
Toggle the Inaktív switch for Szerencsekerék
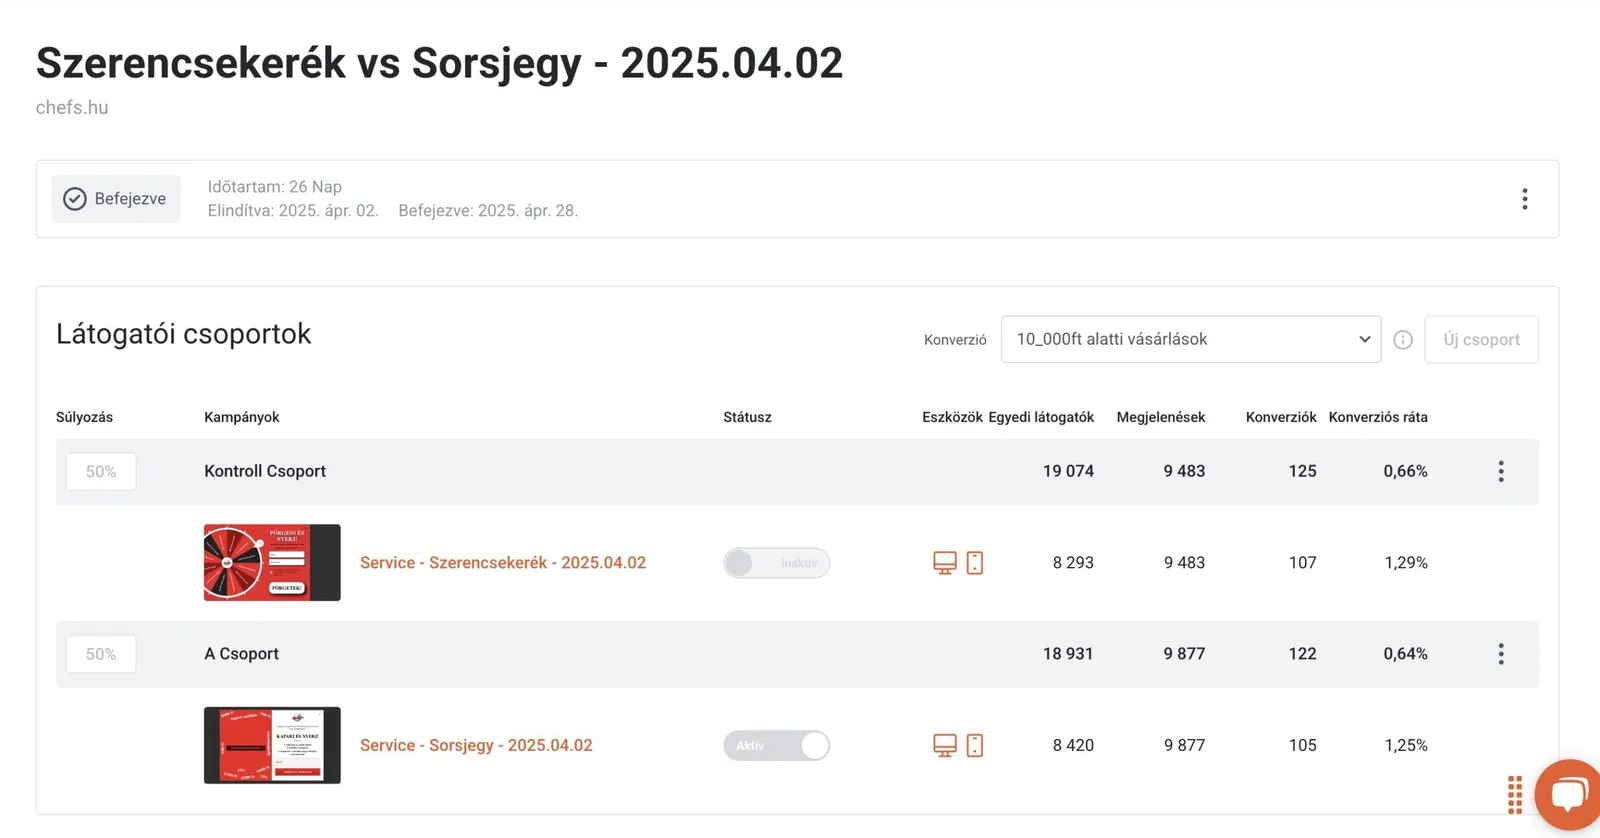tap(776, 563)
